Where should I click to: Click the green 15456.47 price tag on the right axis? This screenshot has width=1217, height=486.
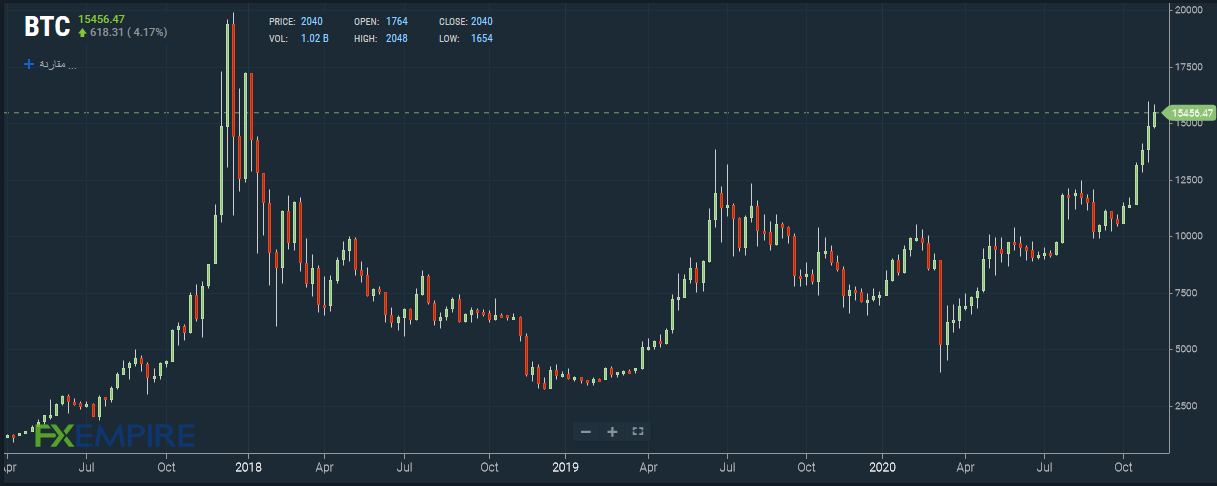point(1191,113)
